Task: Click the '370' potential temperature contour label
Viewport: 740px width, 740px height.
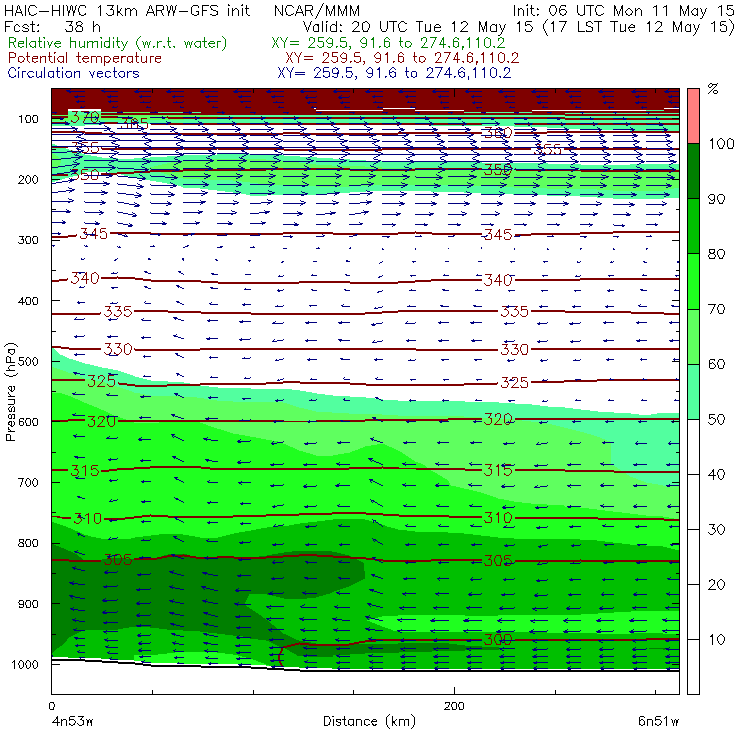Action: [x=85, y=117]
